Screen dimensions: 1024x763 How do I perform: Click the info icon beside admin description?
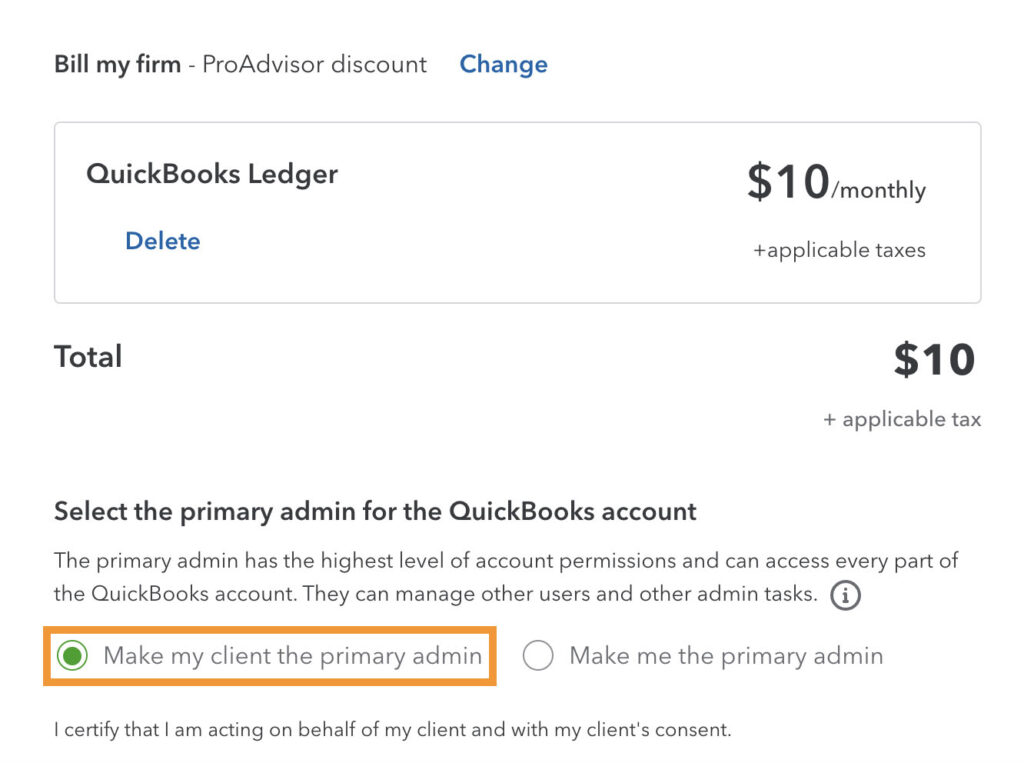846,596
